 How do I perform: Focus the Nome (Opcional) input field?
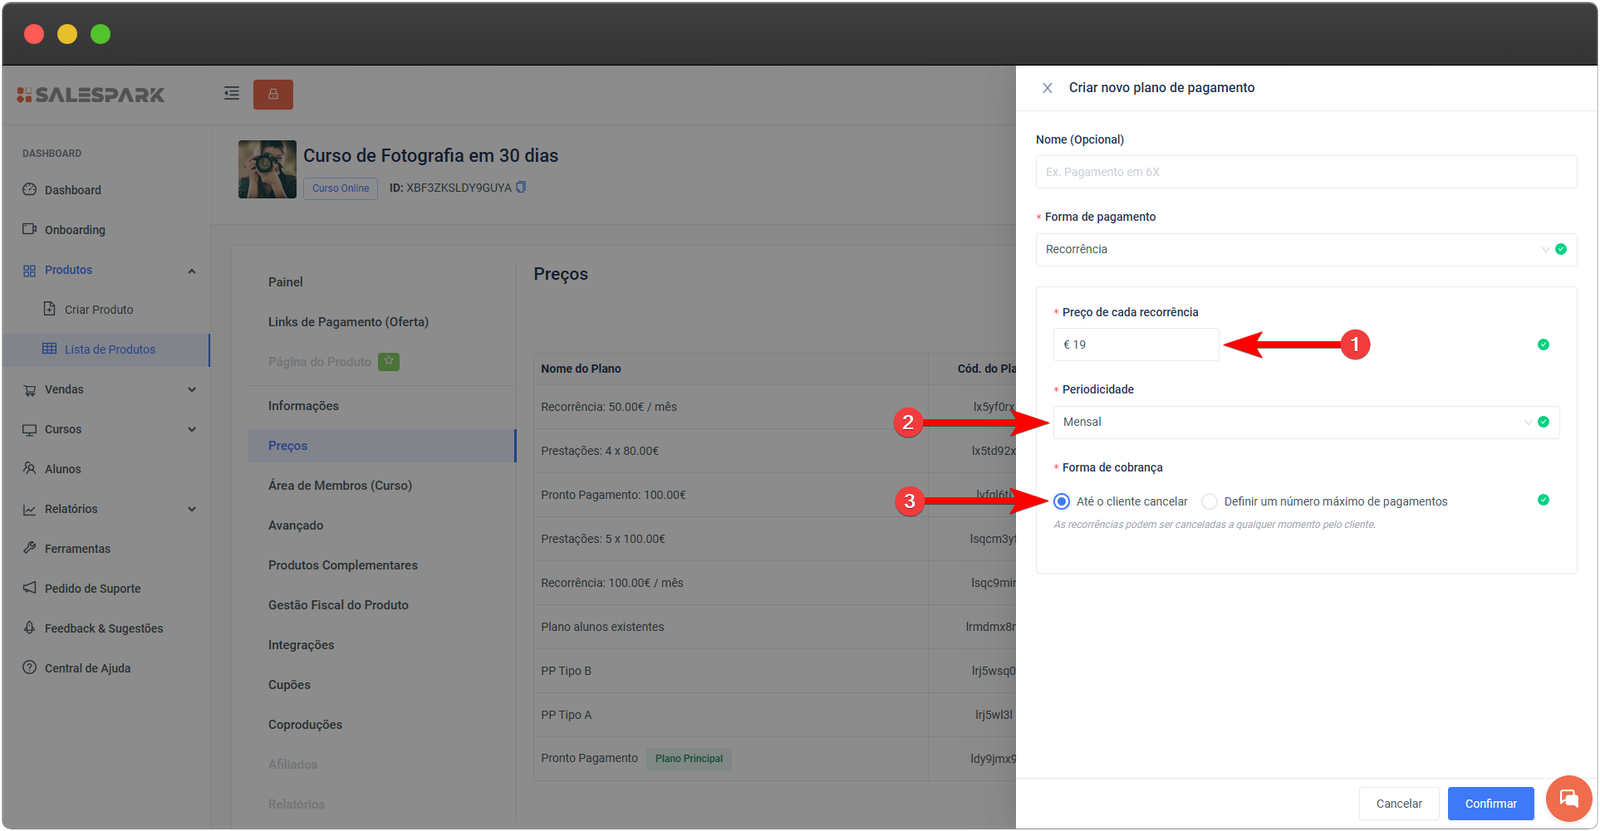click(x=1305, y=172)
